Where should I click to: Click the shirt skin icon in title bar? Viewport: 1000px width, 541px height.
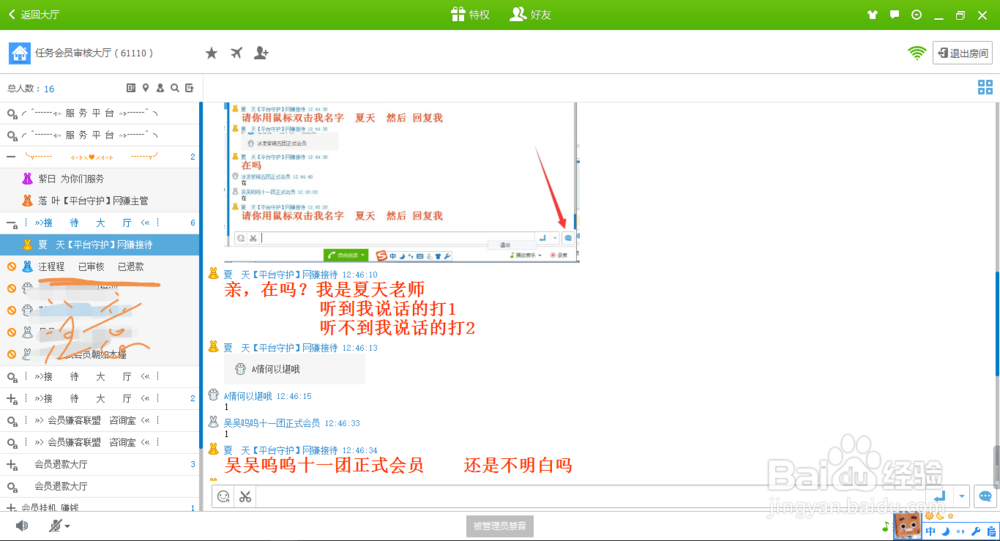tap(872, 15)
